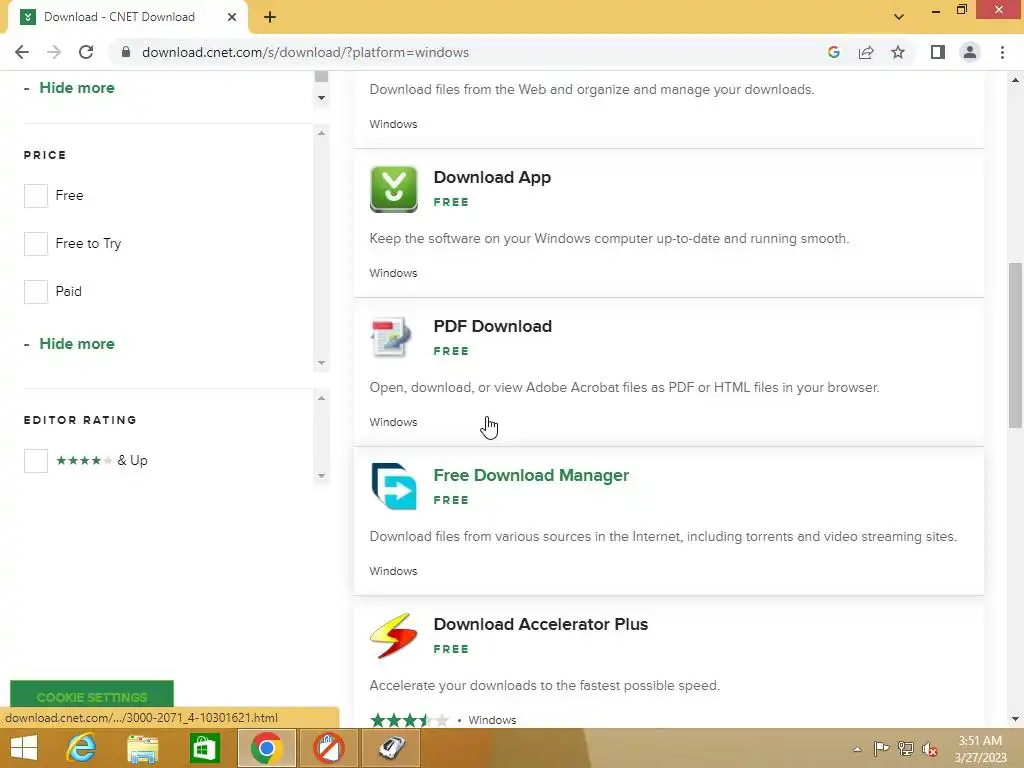Screen dimensions: 1024x768
Task: Open the PDF Download app icon
Action: 392,337
